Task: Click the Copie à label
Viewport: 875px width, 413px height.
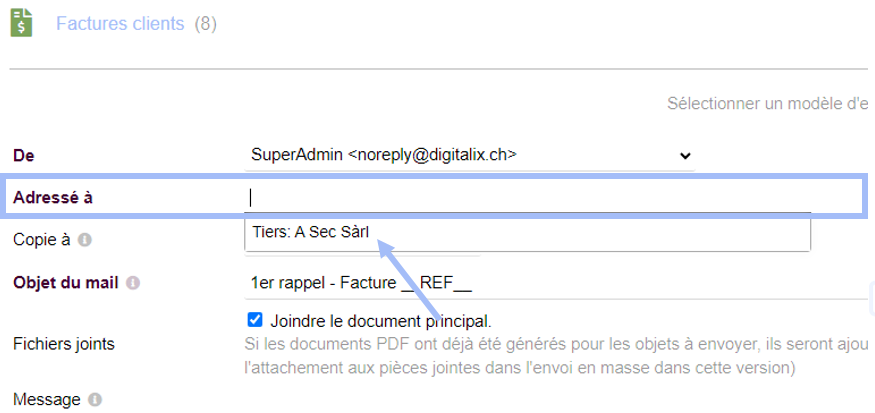Action: 42,240
